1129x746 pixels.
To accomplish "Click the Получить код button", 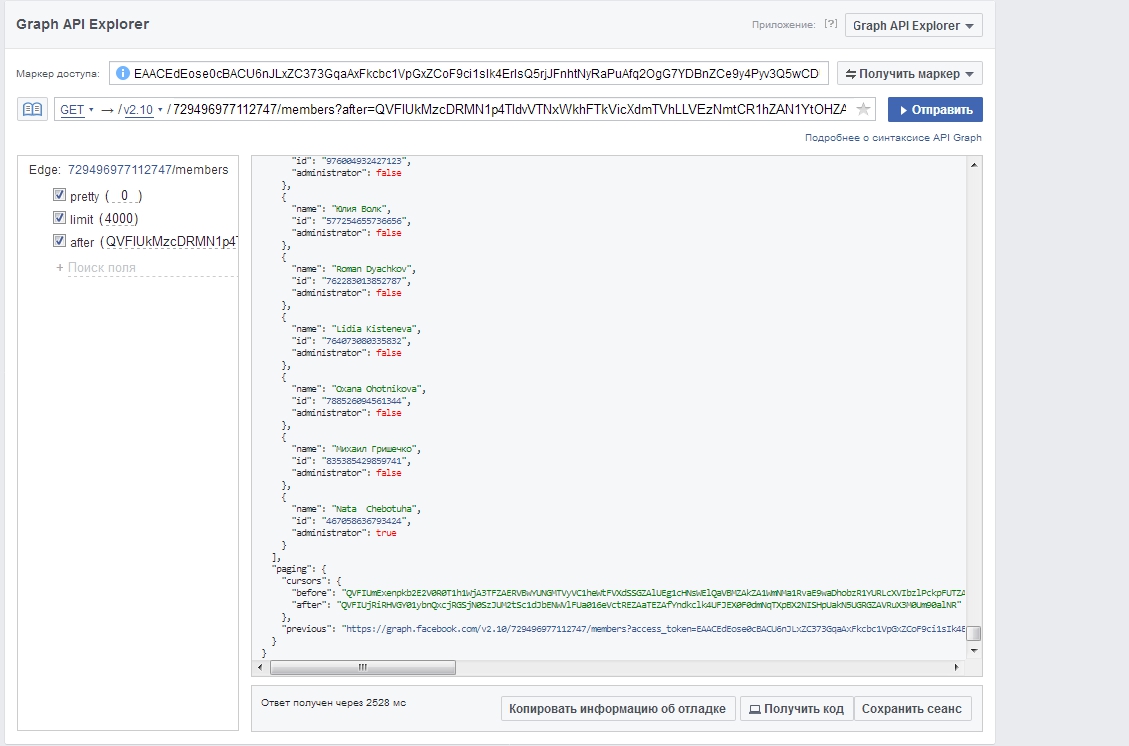I will click(x=796, y=709).
